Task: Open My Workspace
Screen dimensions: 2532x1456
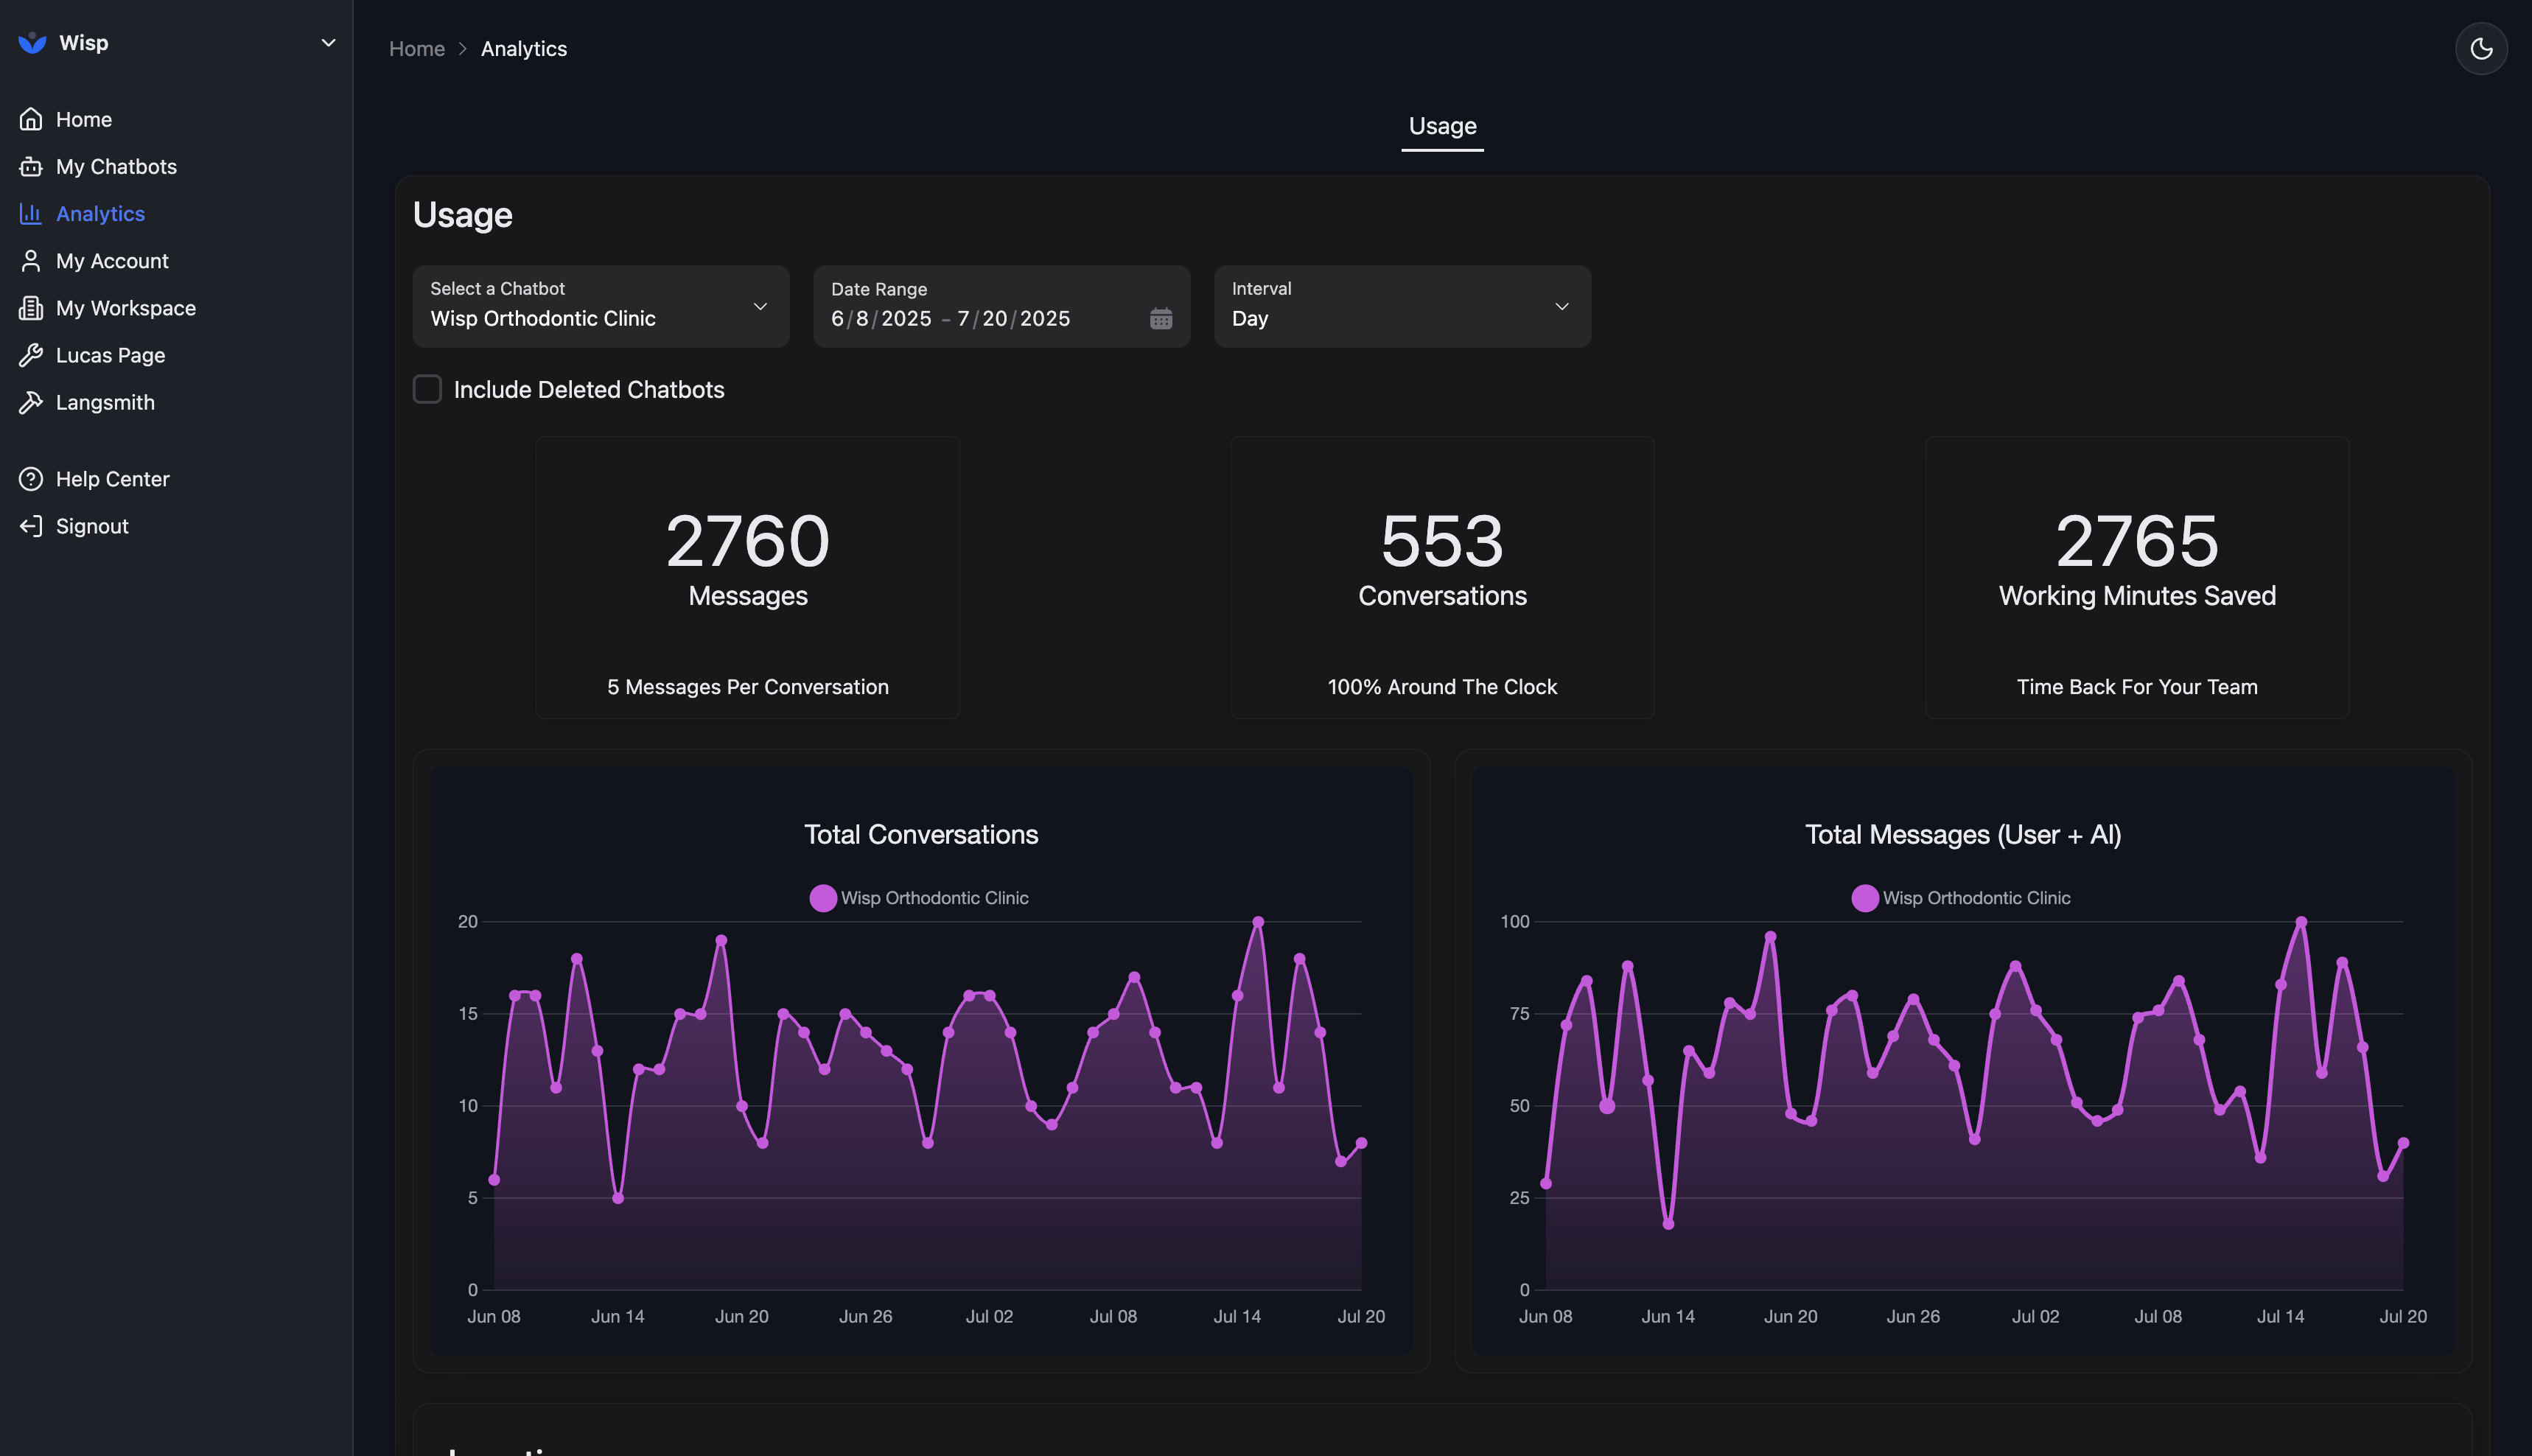Action: (126, 307)
